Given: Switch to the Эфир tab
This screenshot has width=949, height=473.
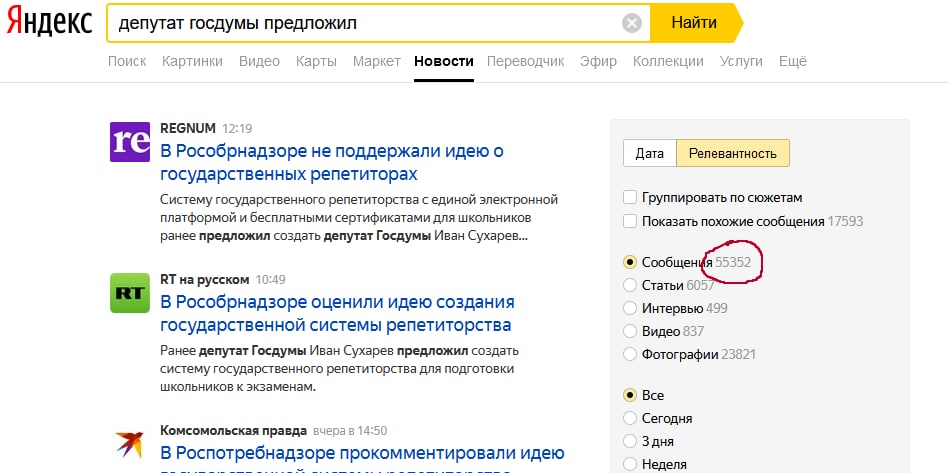Looking at the screenshot, I should coord(599,61).
